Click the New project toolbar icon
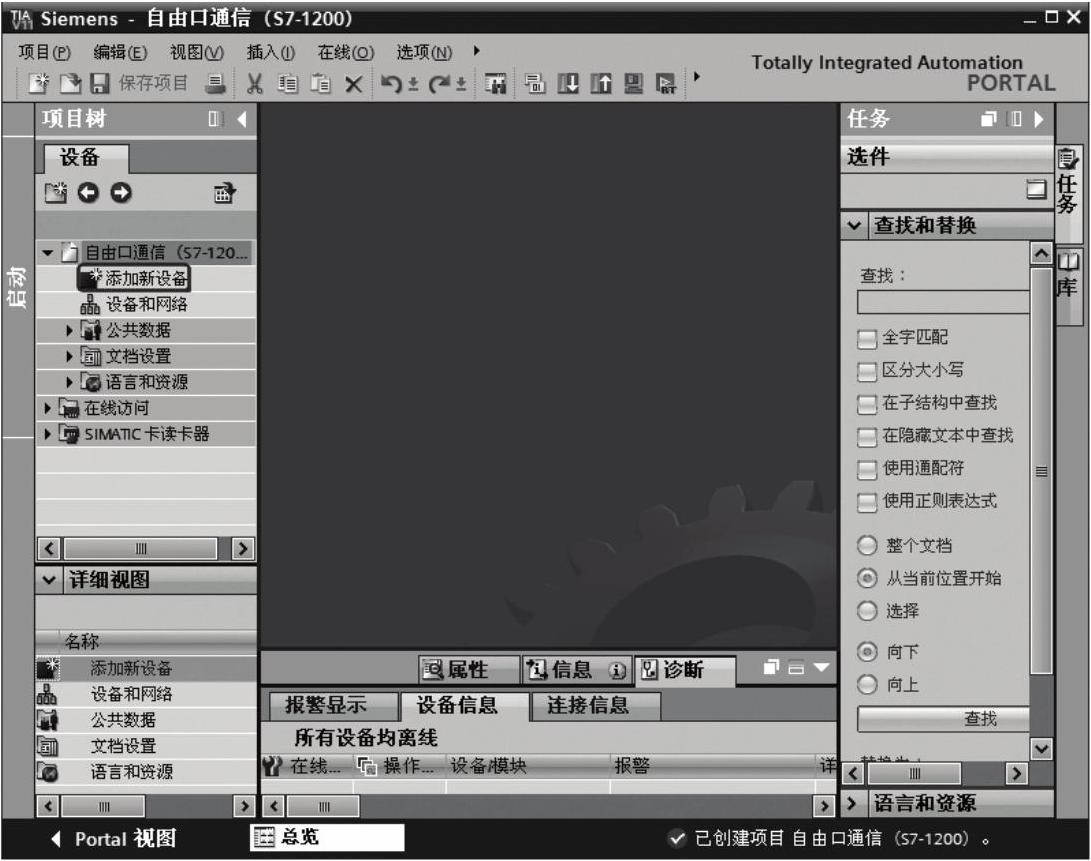This screenshot has width=1091, height=861. pos(40,83)
